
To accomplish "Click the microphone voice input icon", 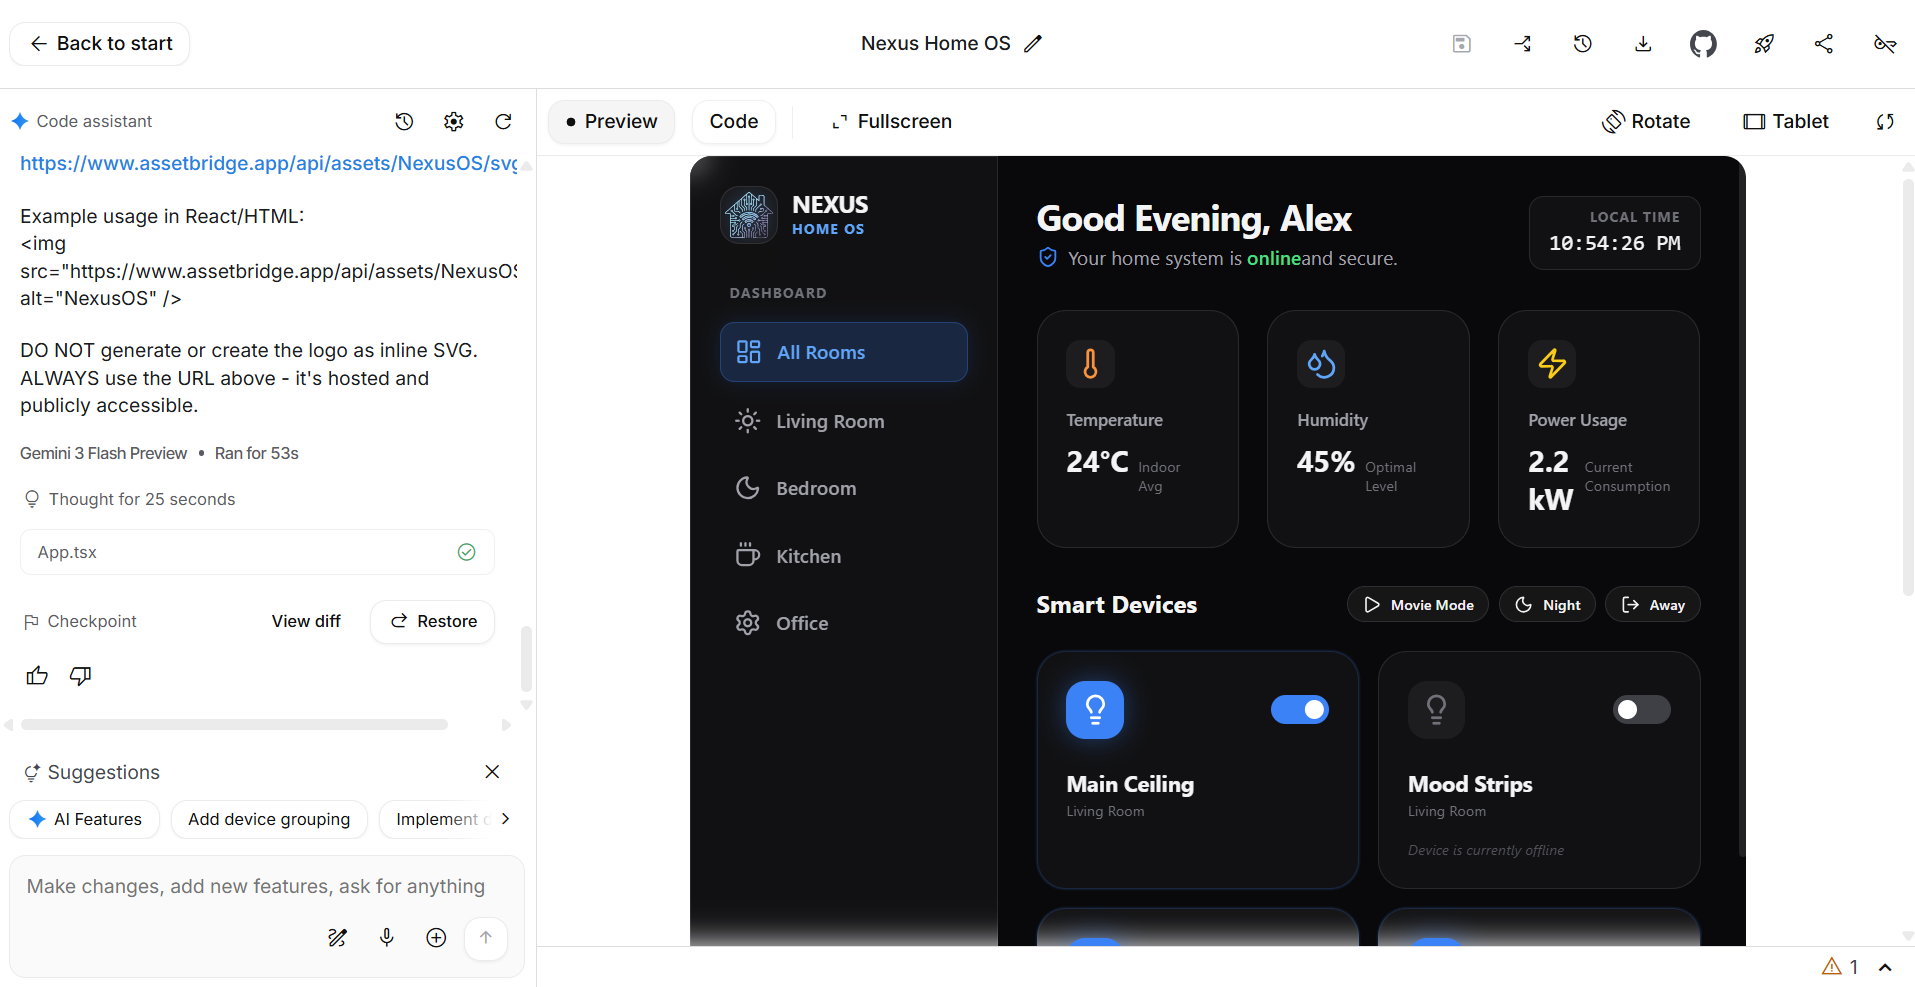I will coord(387,938).
